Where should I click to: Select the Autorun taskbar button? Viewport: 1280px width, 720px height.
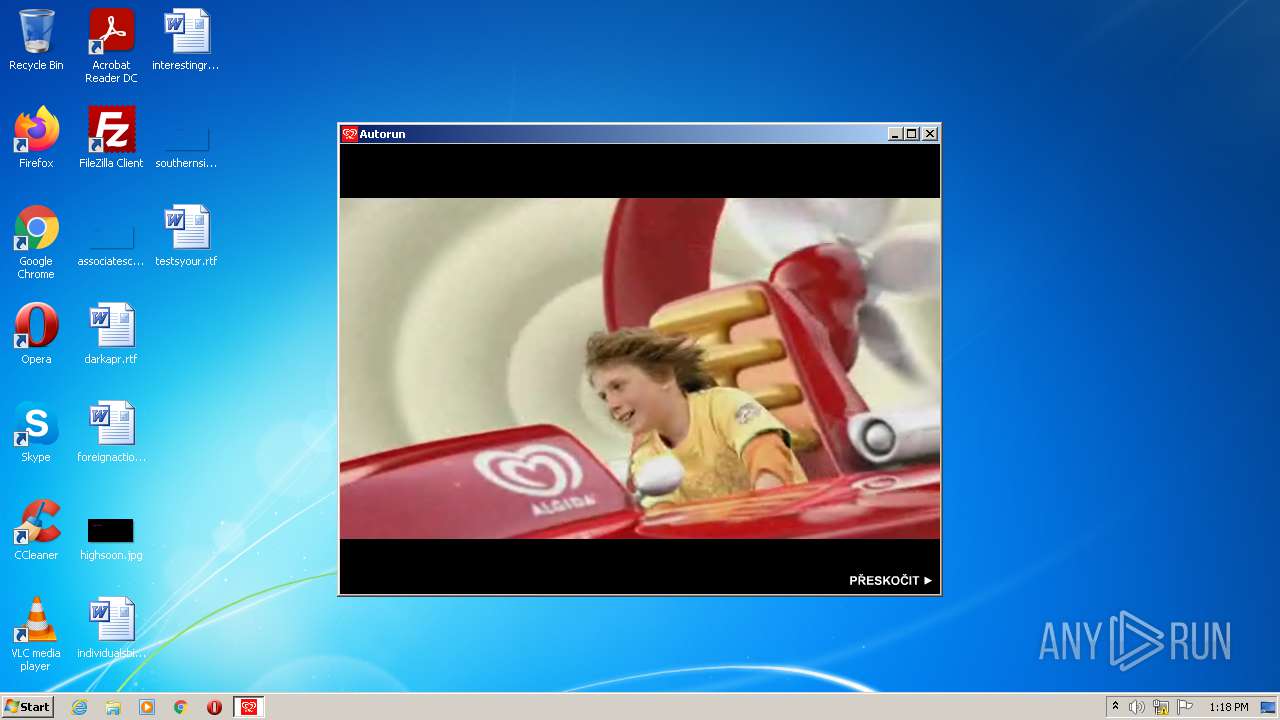pos(249,707)
